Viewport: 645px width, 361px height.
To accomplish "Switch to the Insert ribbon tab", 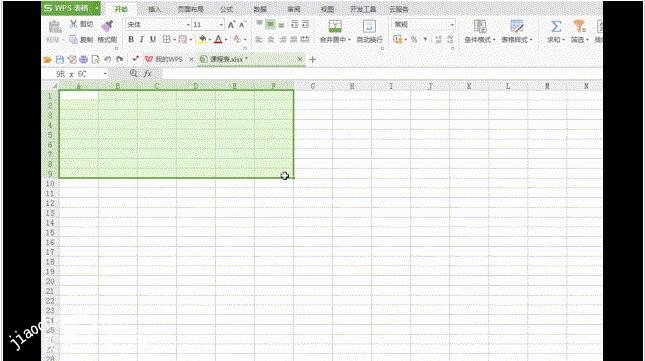I will 154,9.
